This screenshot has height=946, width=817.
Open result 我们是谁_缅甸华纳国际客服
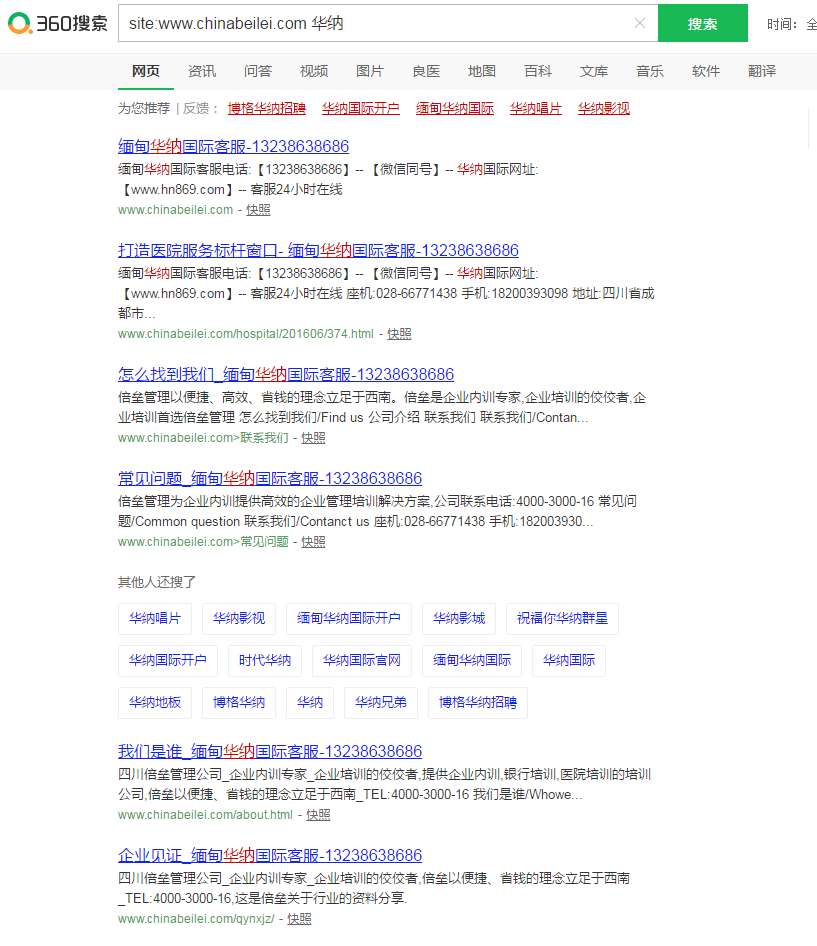tap(270, 752)
